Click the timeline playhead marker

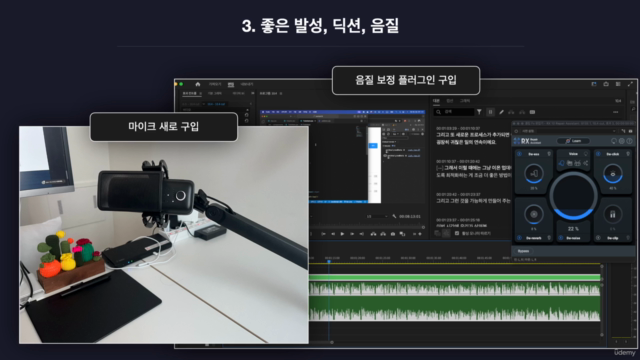[329, 261]
